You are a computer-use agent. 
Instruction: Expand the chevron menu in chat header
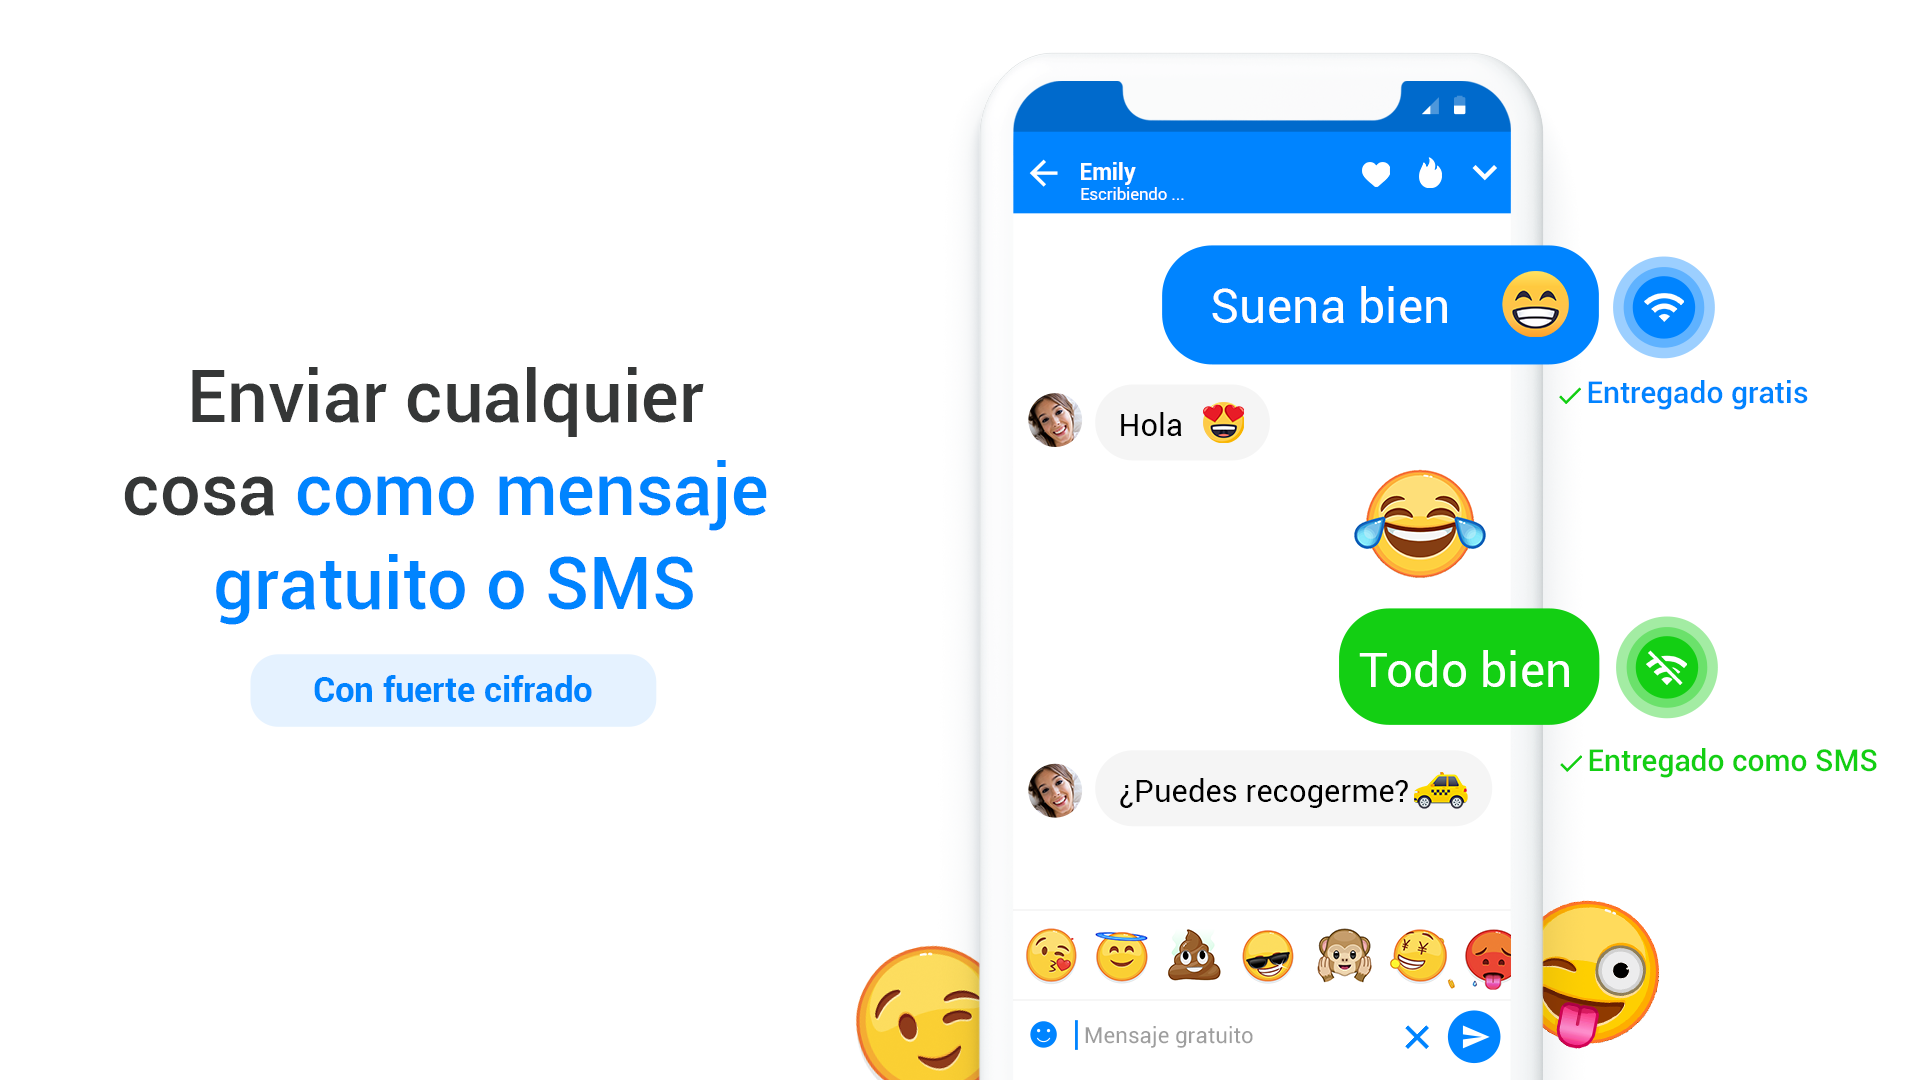tap(1485, 172)
